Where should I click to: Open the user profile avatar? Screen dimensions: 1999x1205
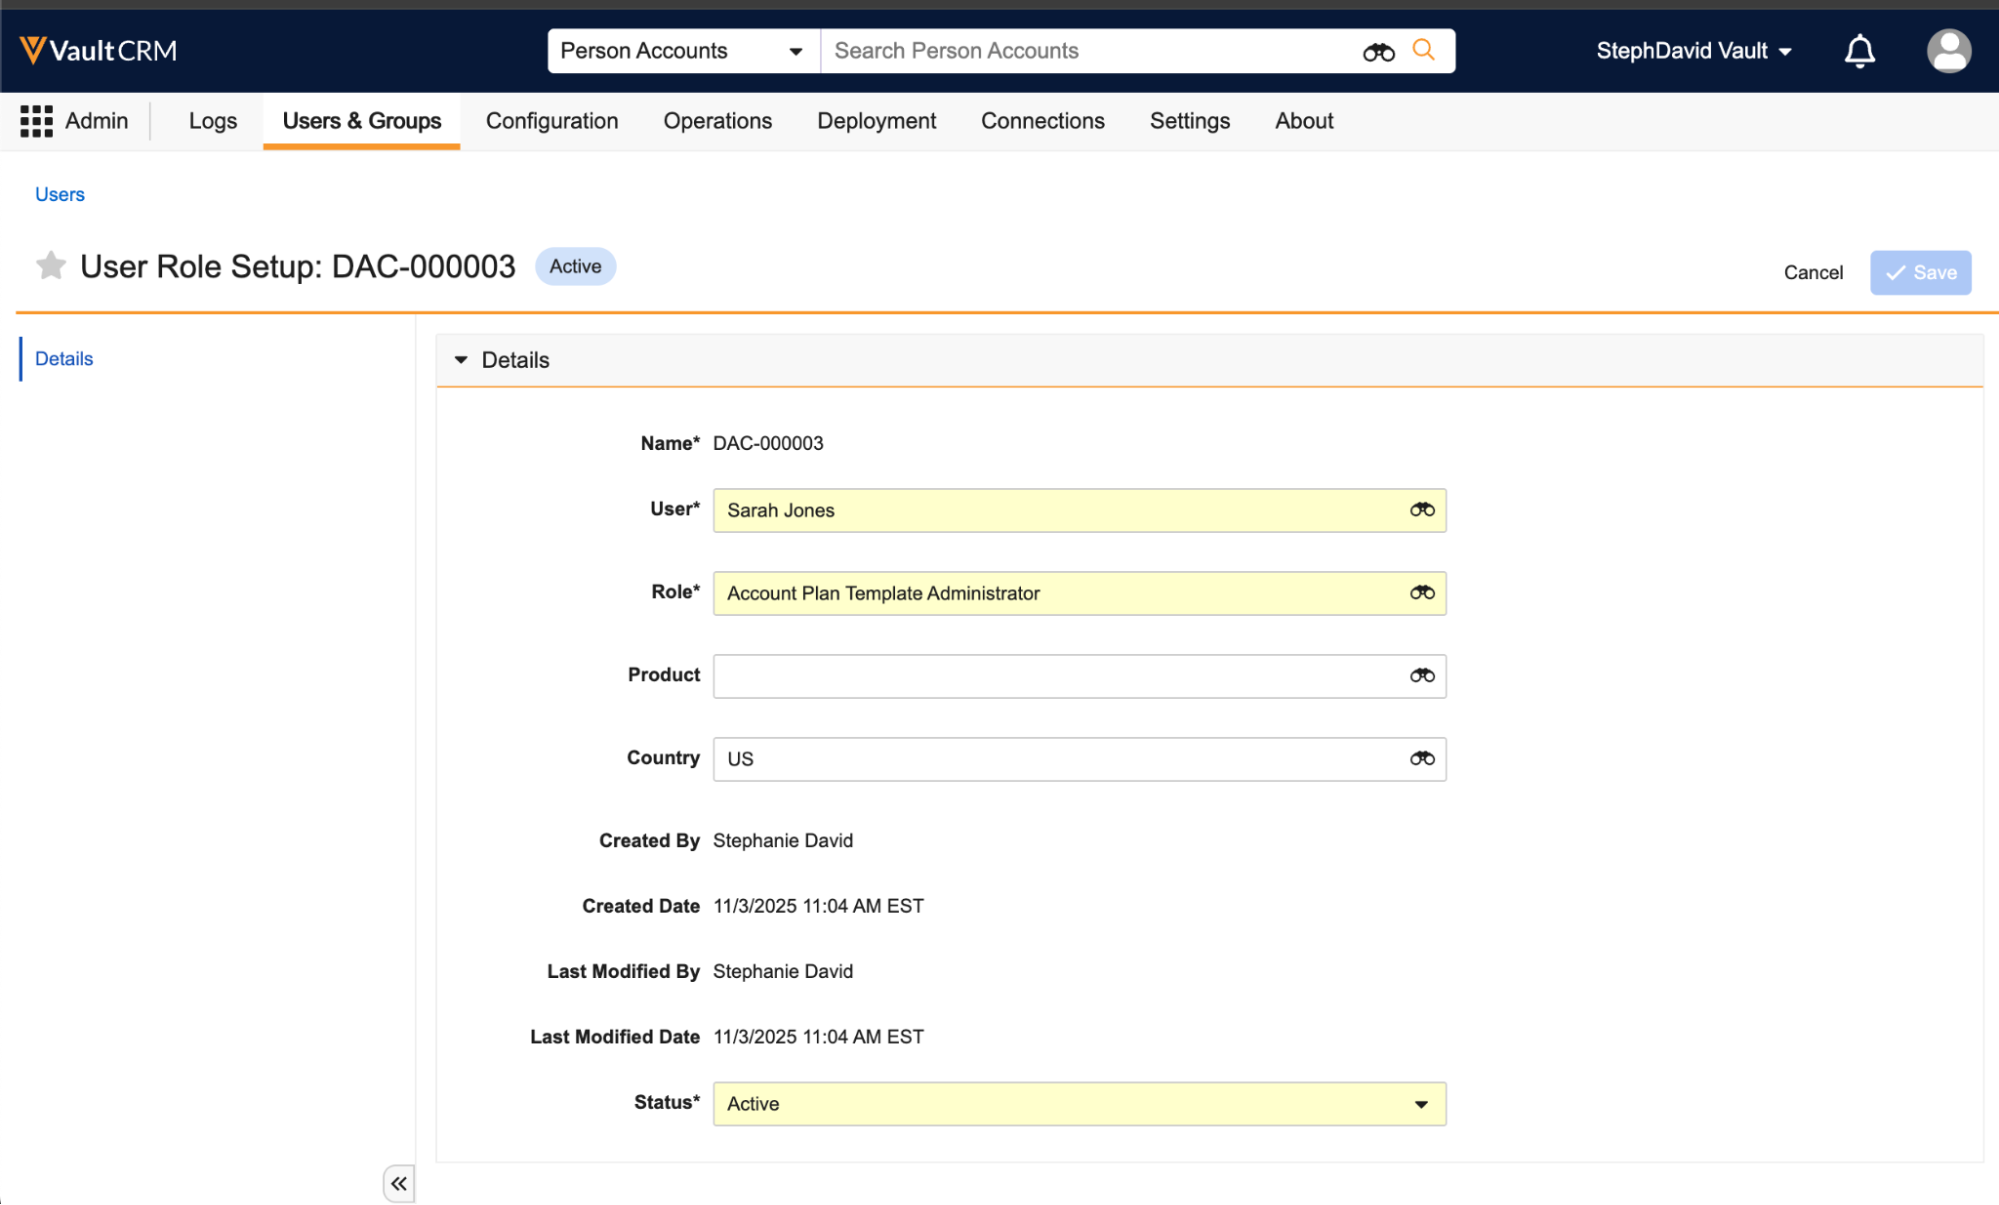coord(1948,51)
